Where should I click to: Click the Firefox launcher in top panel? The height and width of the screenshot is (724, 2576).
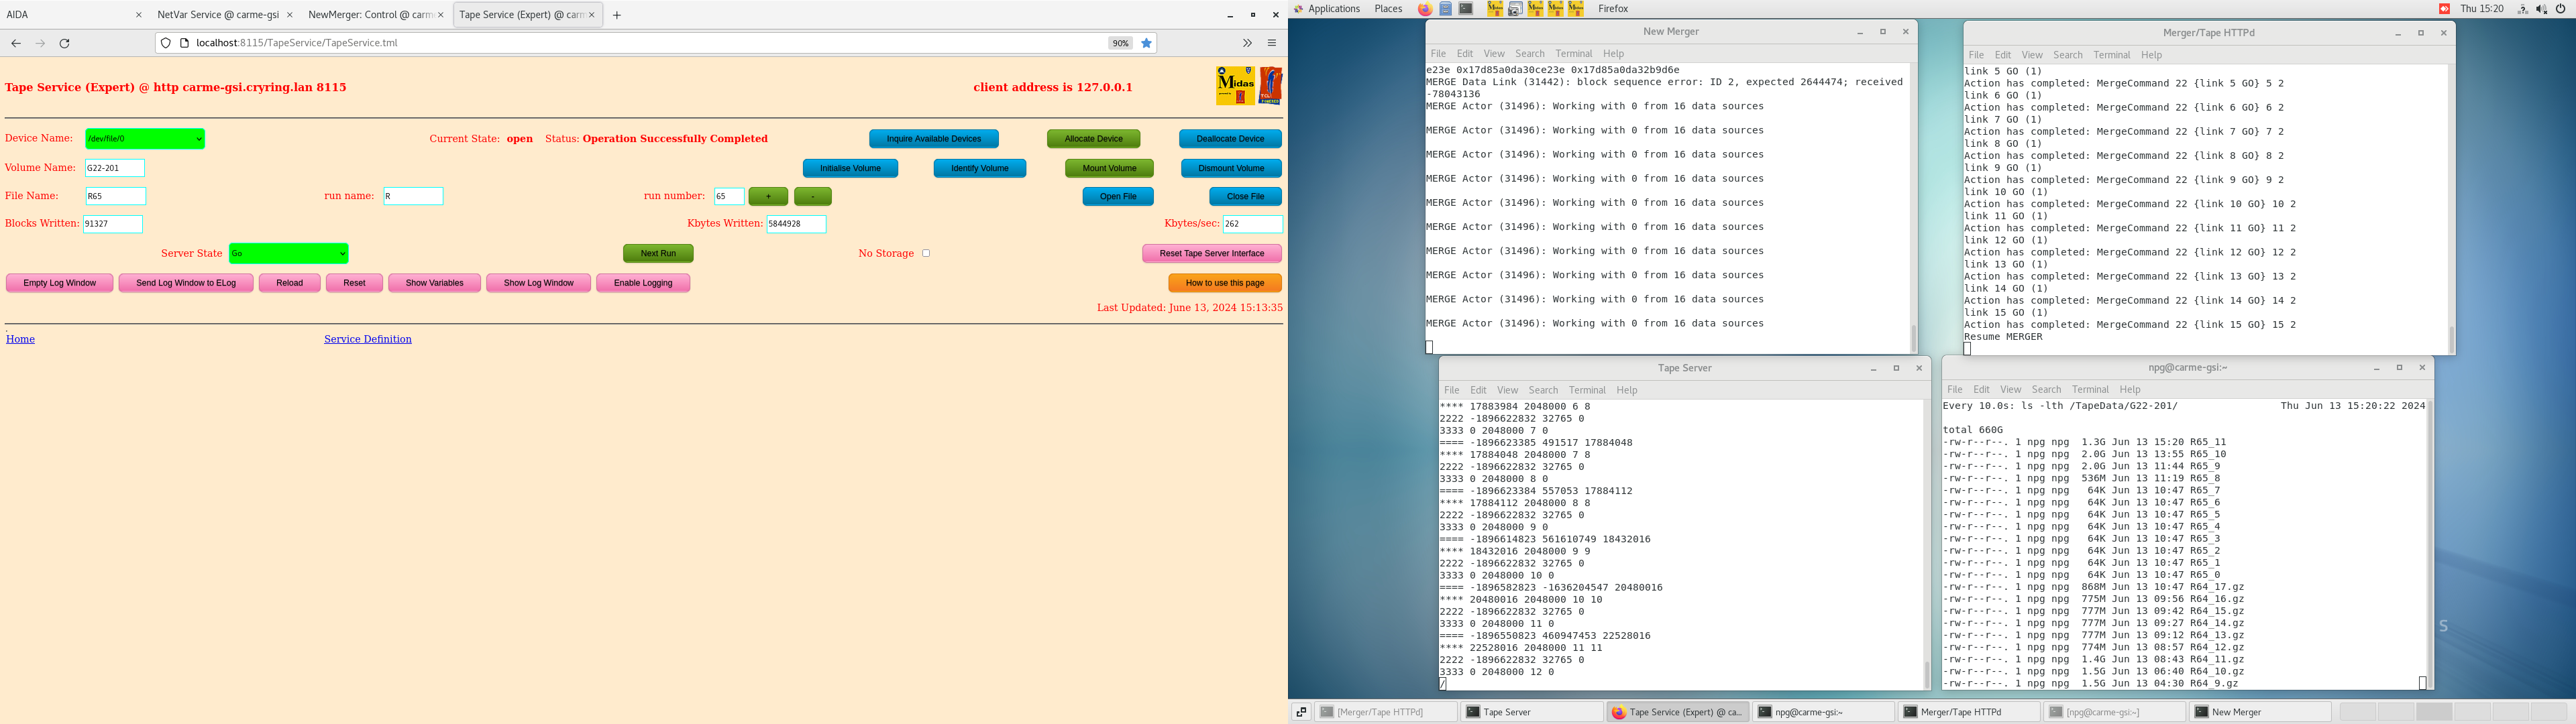[x=1424, y=9]
